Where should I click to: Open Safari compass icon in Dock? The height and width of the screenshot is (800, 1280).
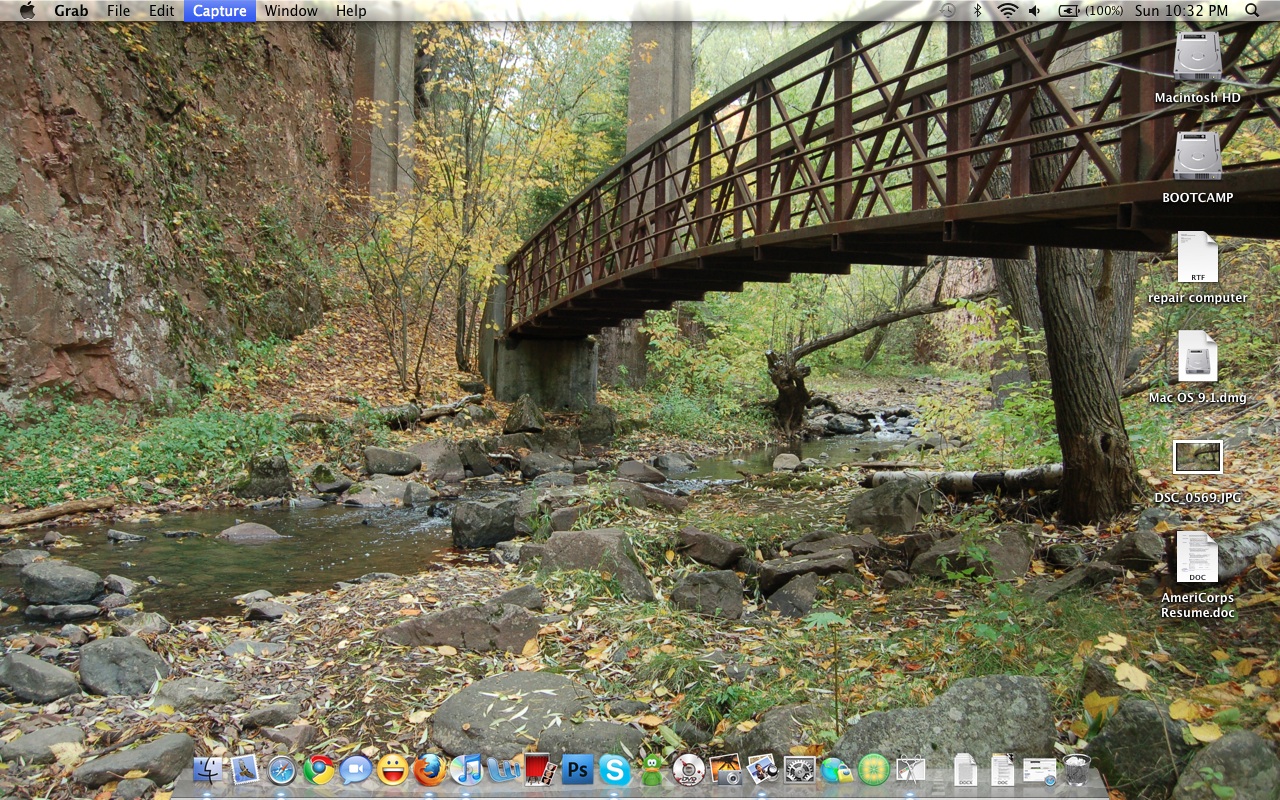click(x=282, y=769)
